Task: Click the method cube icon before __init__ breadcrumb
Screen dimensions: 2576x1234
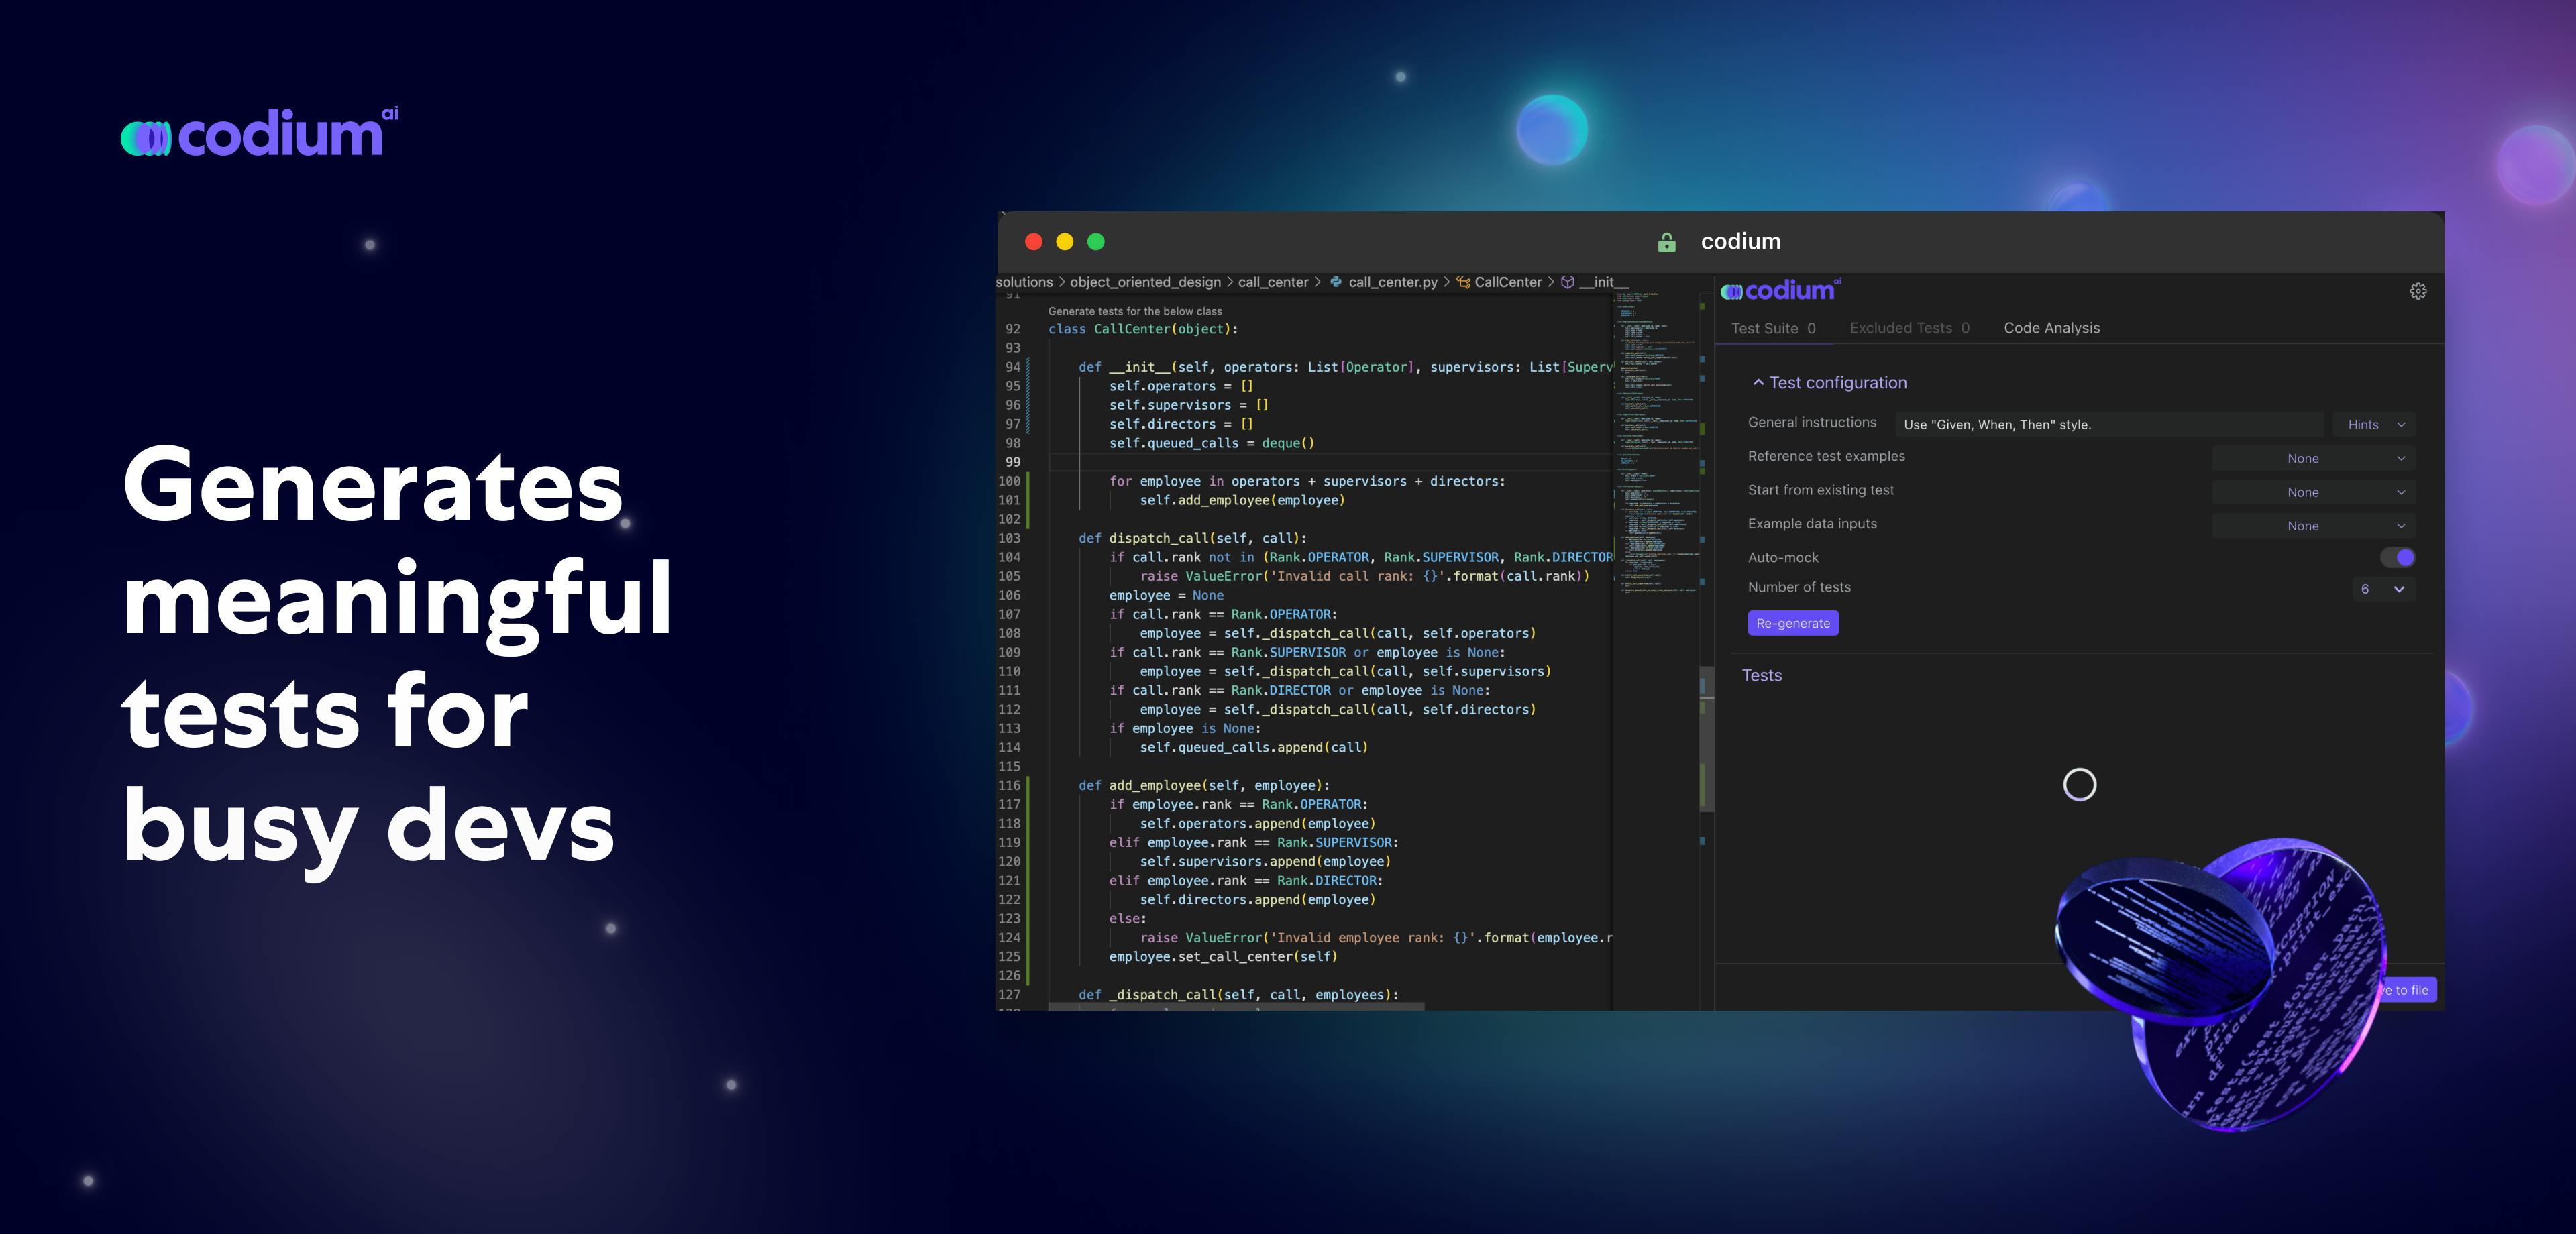Action: click(x=1568, y=282)
